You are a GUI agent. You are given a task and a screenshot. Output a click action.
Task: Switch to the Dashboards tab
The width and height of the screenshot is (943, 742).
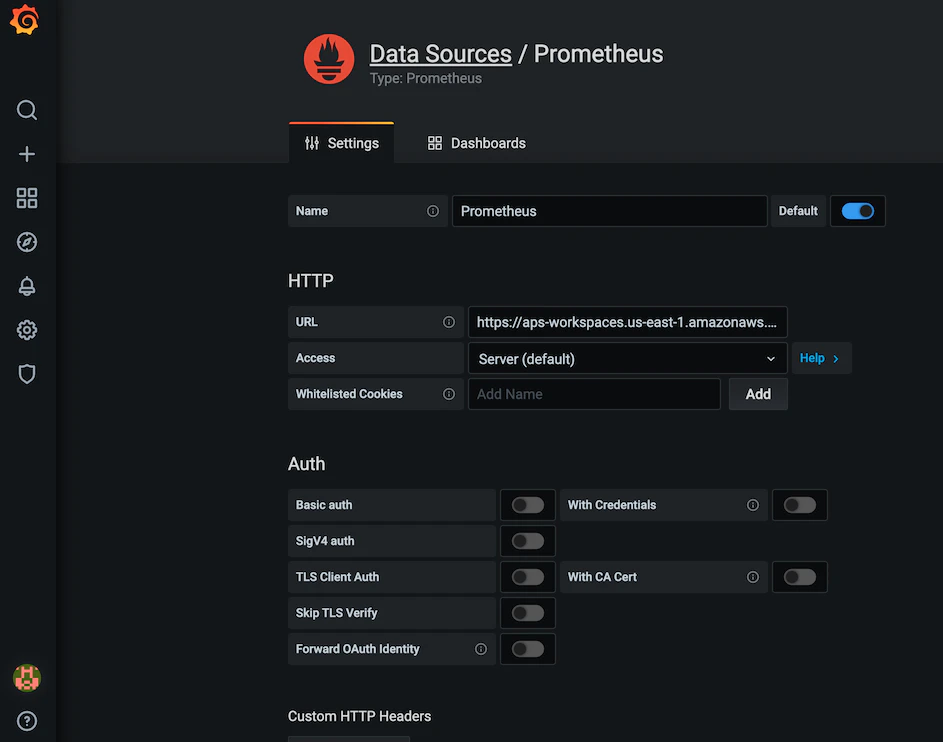476,143
